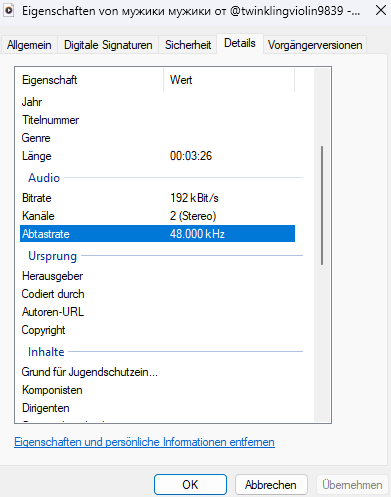Viewport: 391px width, 497px height.
Task: Click the length value 00:03:26
Action: (x=191, y=156)
